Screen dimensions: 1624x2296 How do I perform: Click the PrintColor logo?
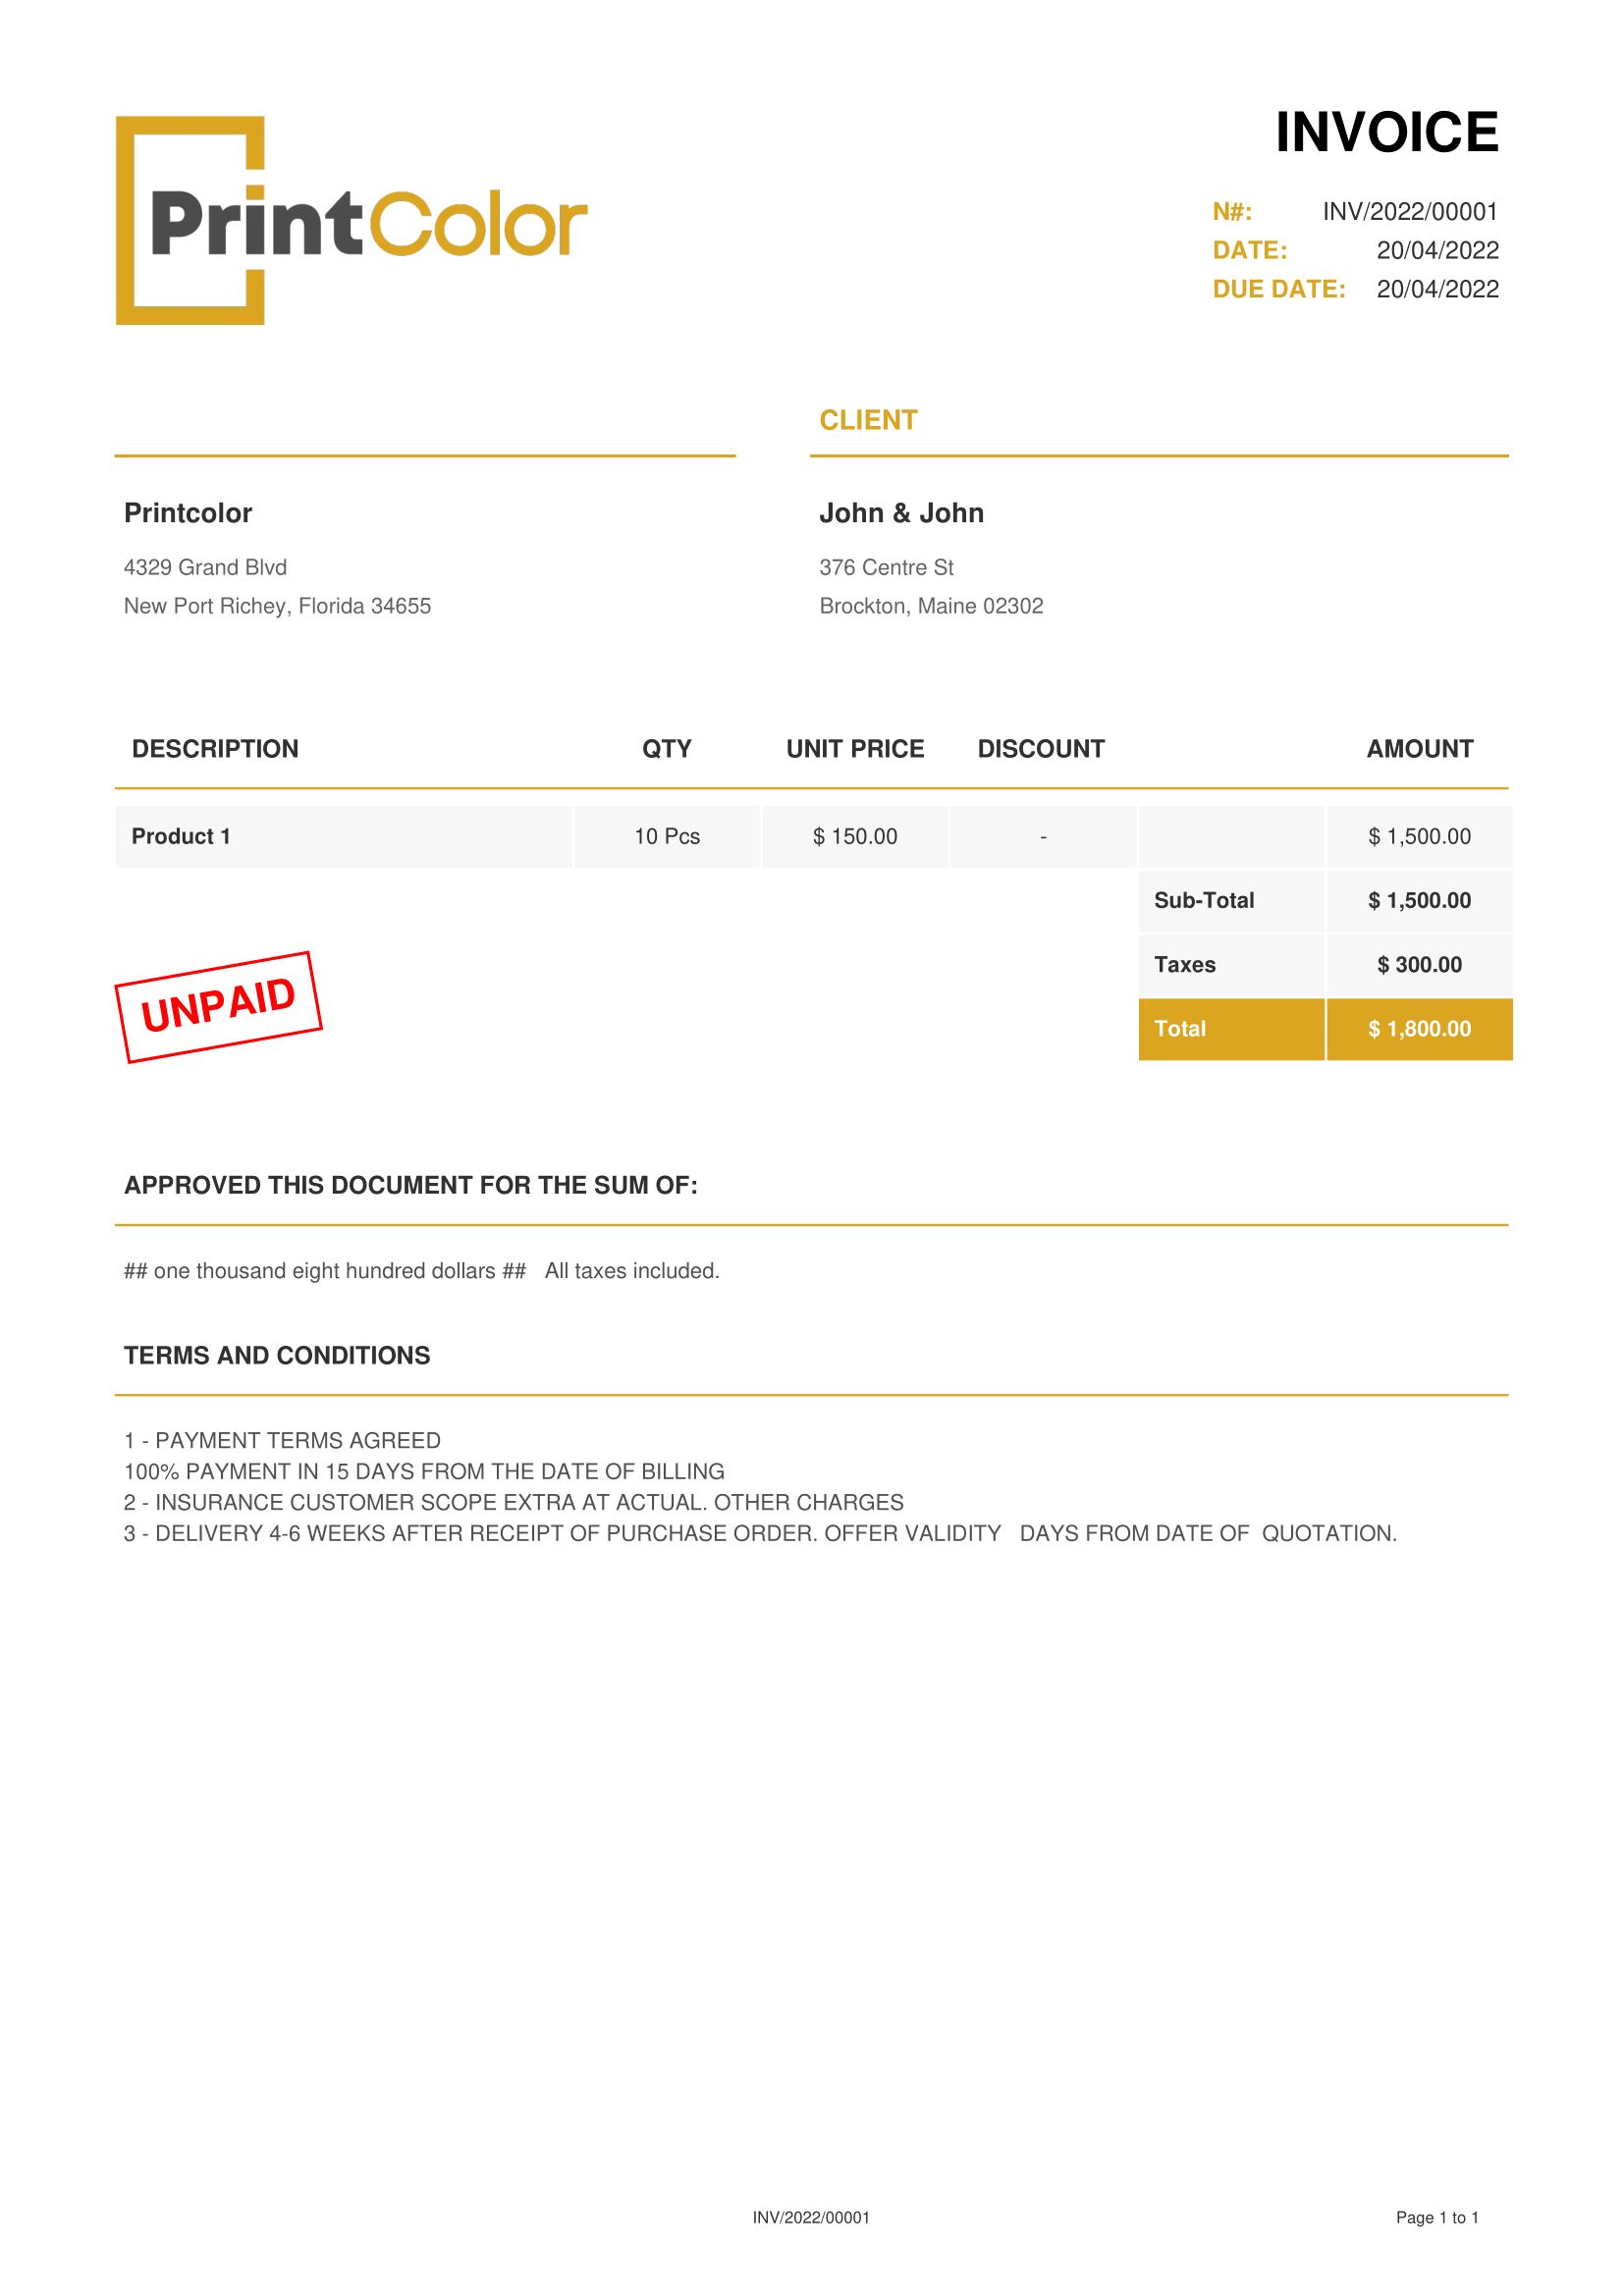tap(352, 221)
